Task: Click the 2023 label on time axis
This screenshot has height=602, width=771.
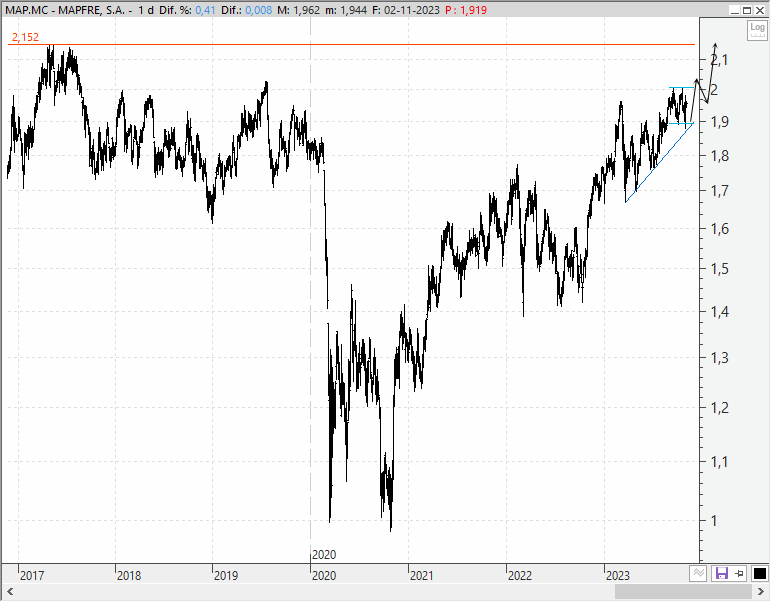Action: (x=618, y=575)
